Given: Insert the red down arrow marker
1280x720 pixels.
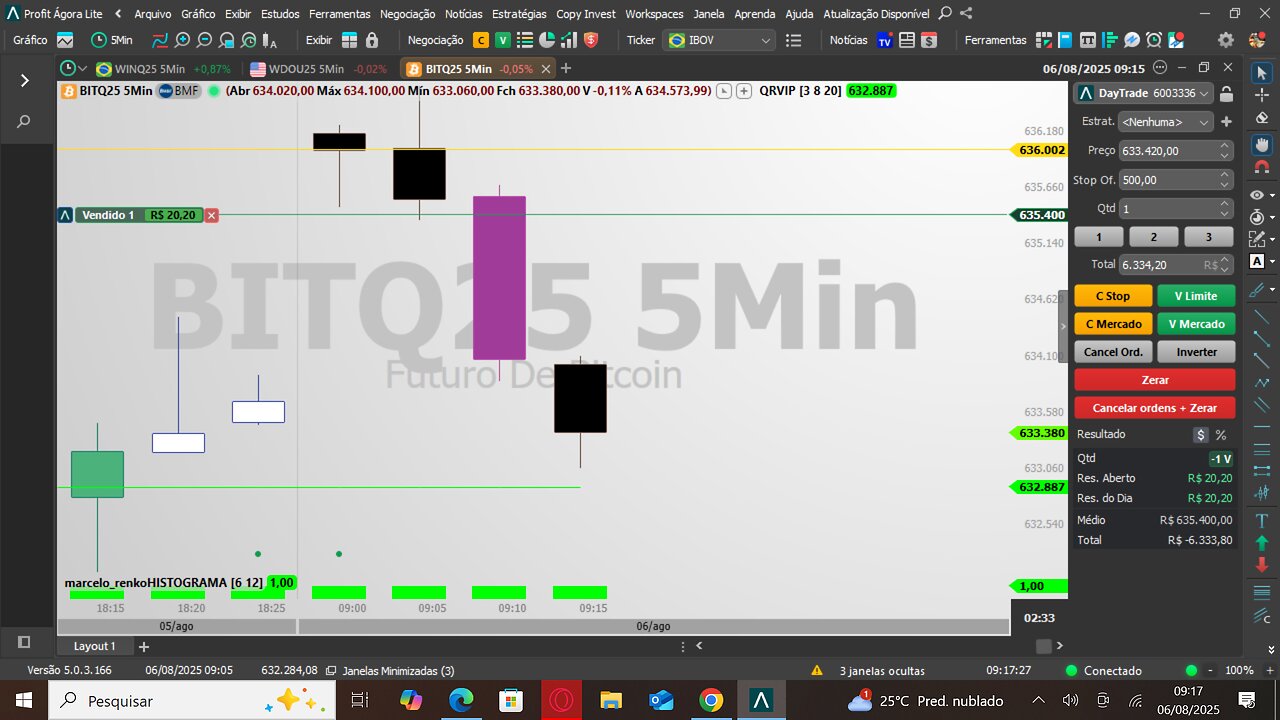Looking at the screenshot, I should 1261,565.
